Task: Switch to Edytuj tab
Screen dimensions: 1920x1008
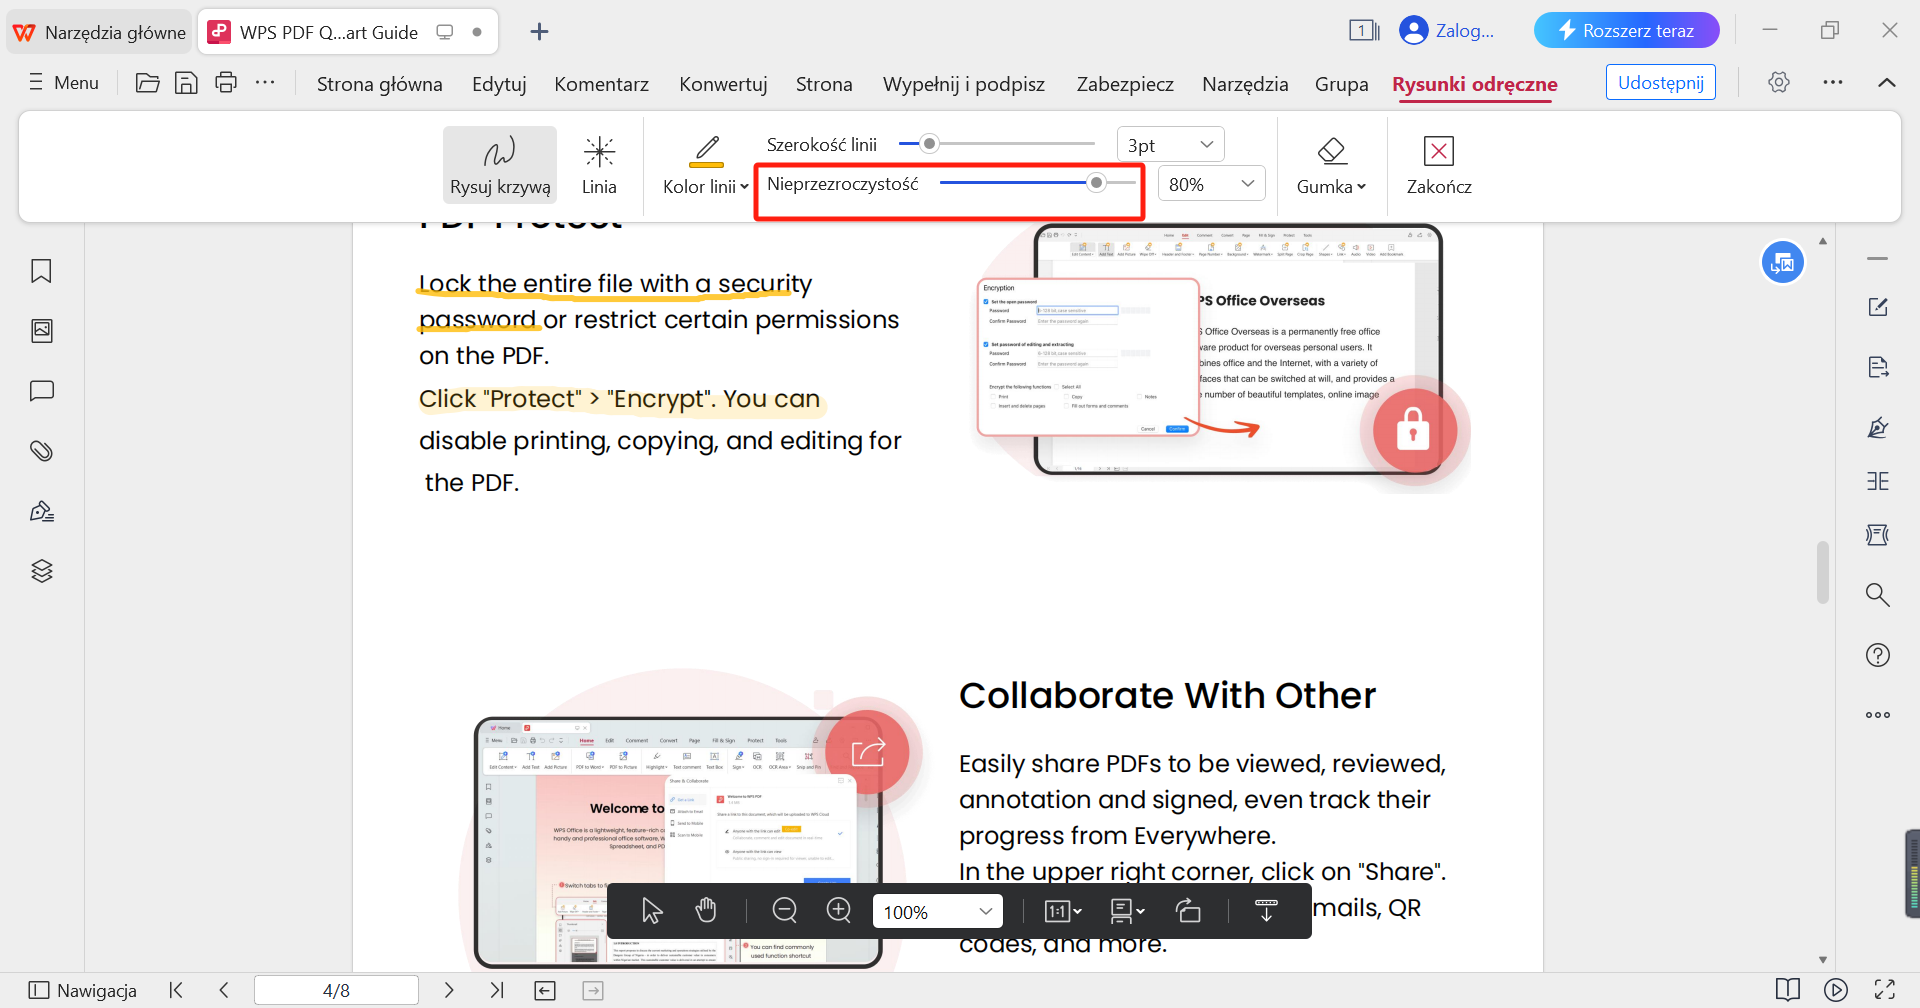Action: (499, 84)
